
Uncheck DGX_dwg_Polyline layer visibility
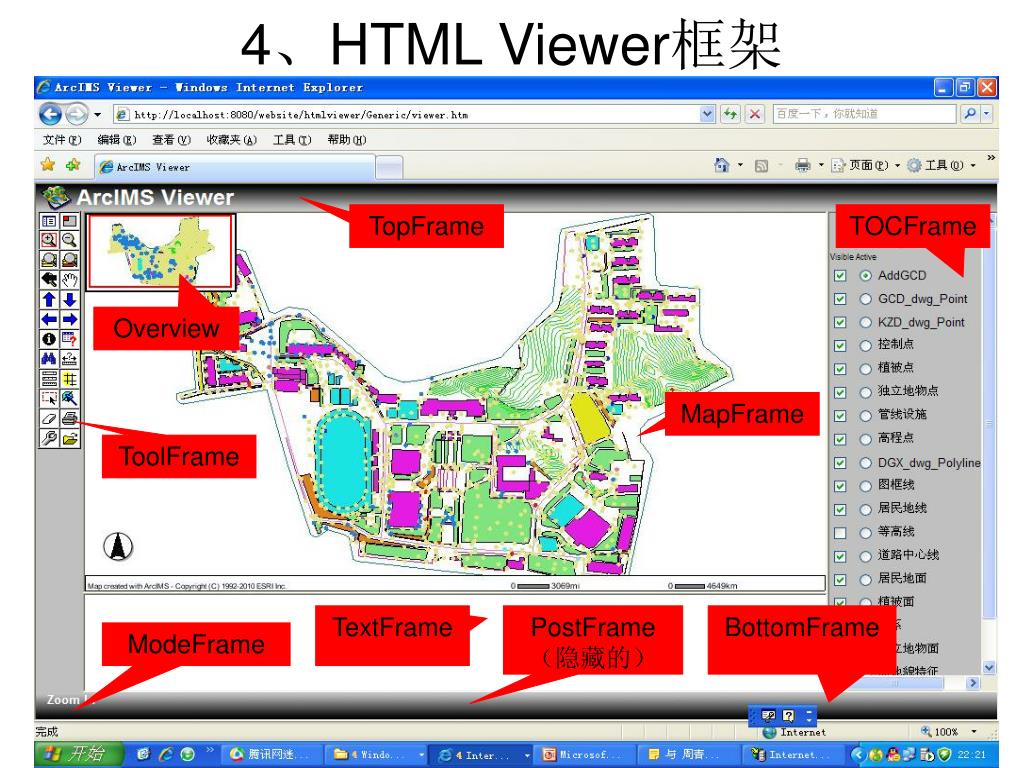(840, 463)
